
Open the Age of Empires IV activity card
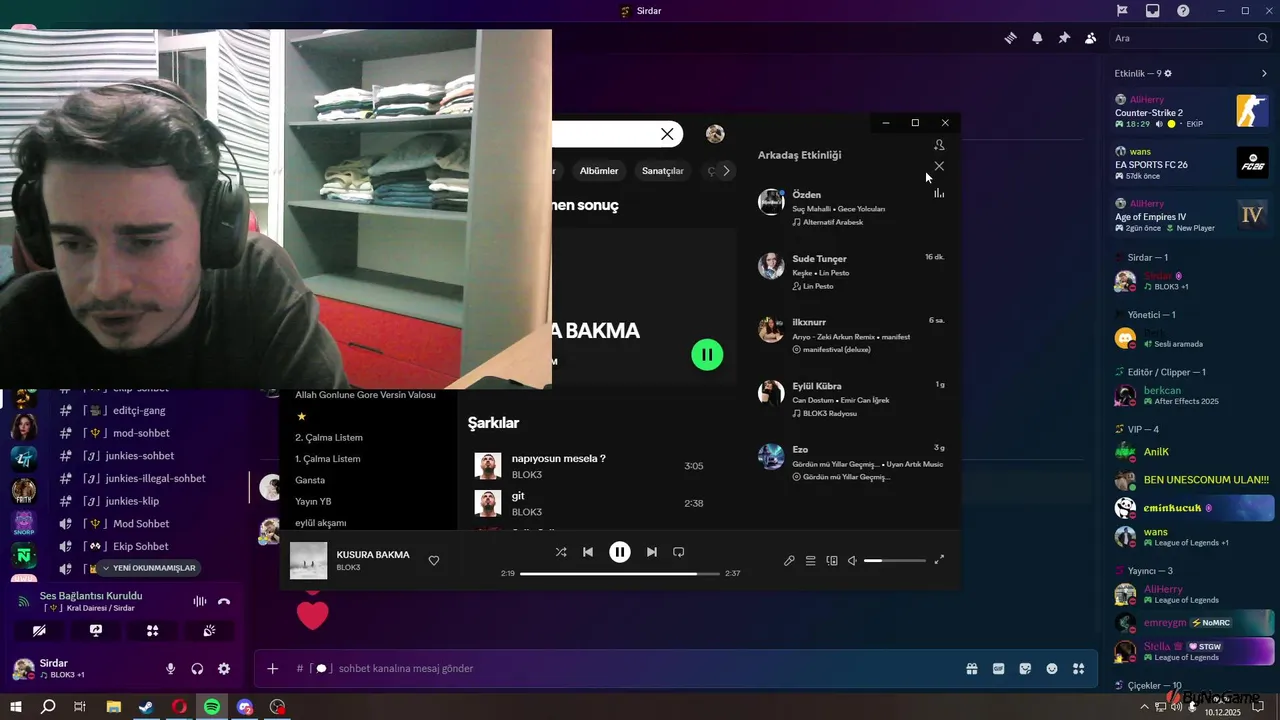(x=1194, y=215)
